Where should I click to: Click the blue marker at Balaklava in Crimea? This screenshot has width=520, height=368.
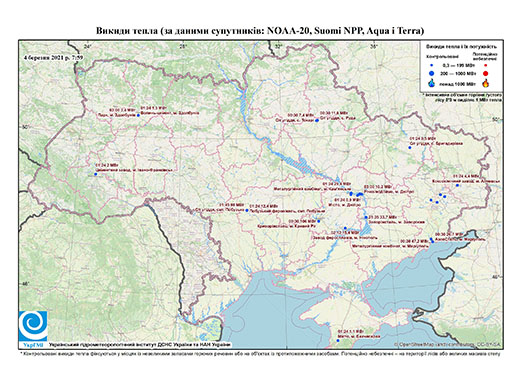tap(338, 340)
